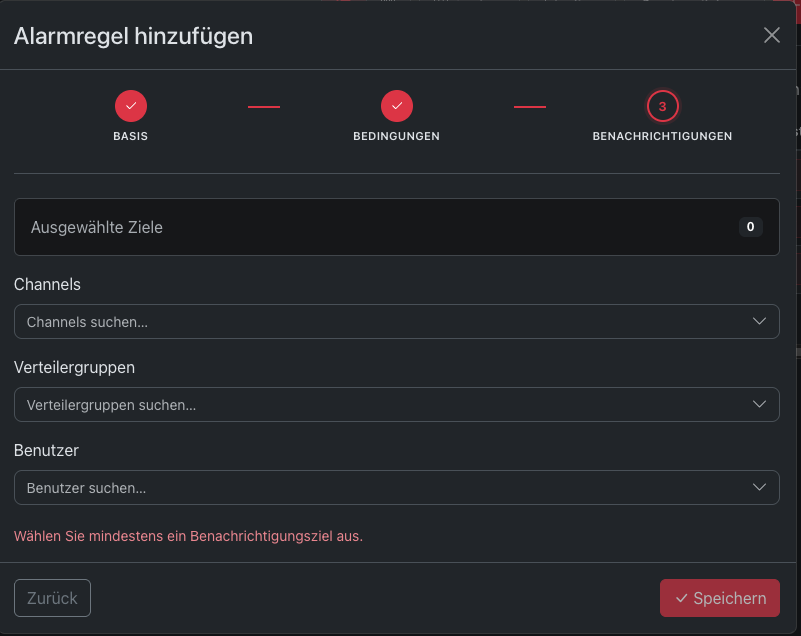
Task: Click the Verteilergruppen suchen search field
Action: [x=396, y=405]
